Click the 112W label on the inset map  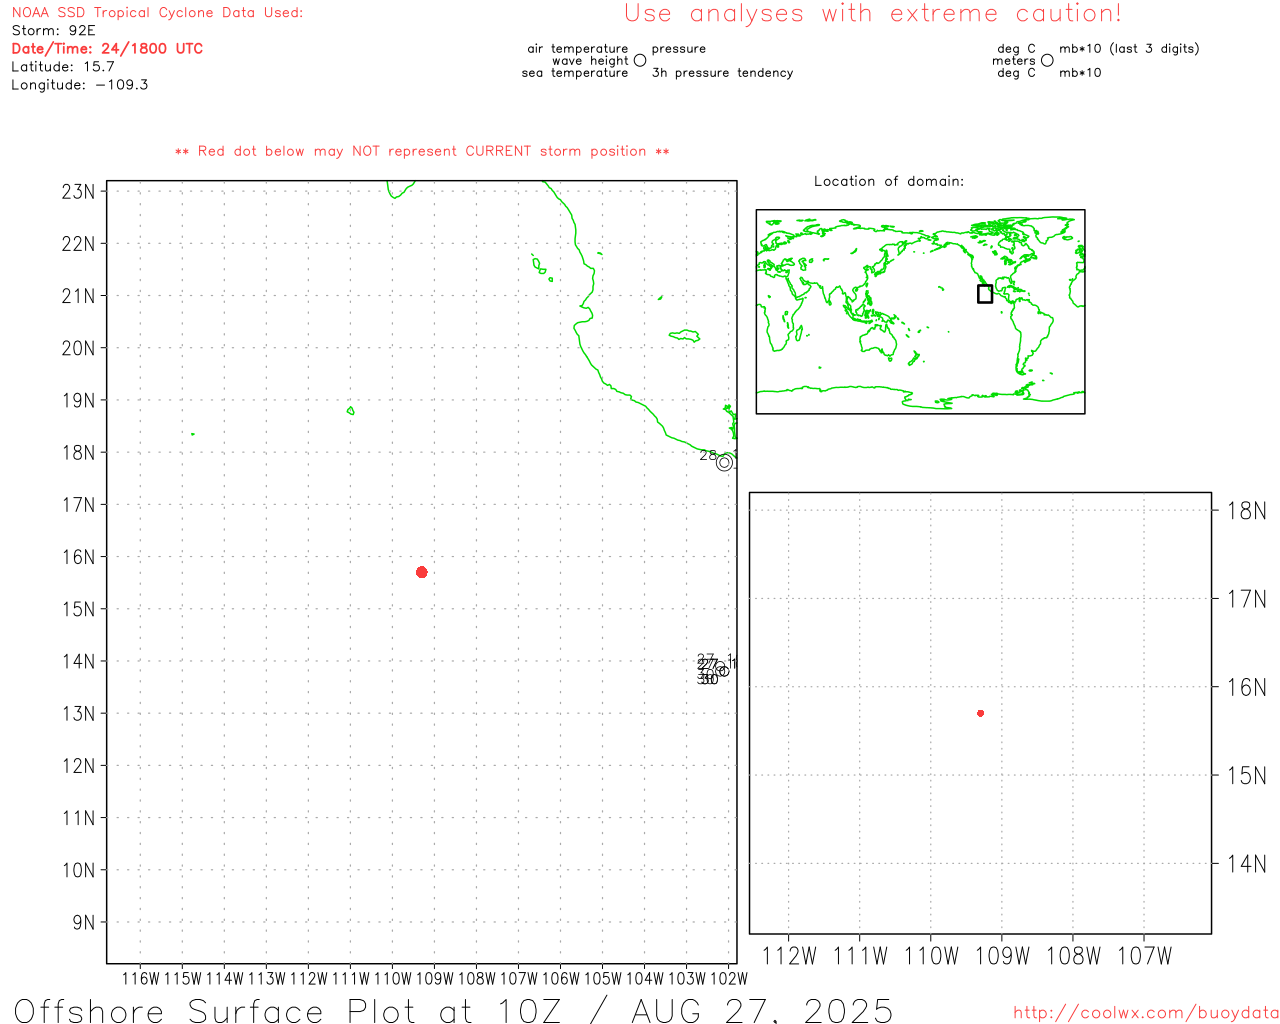789,956
